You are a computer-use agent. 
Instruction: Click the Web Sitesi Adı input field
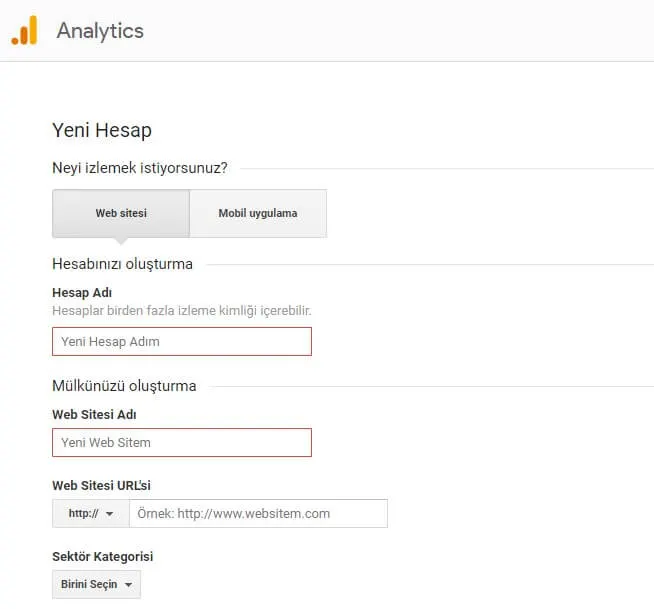click(x=182, y=443)
